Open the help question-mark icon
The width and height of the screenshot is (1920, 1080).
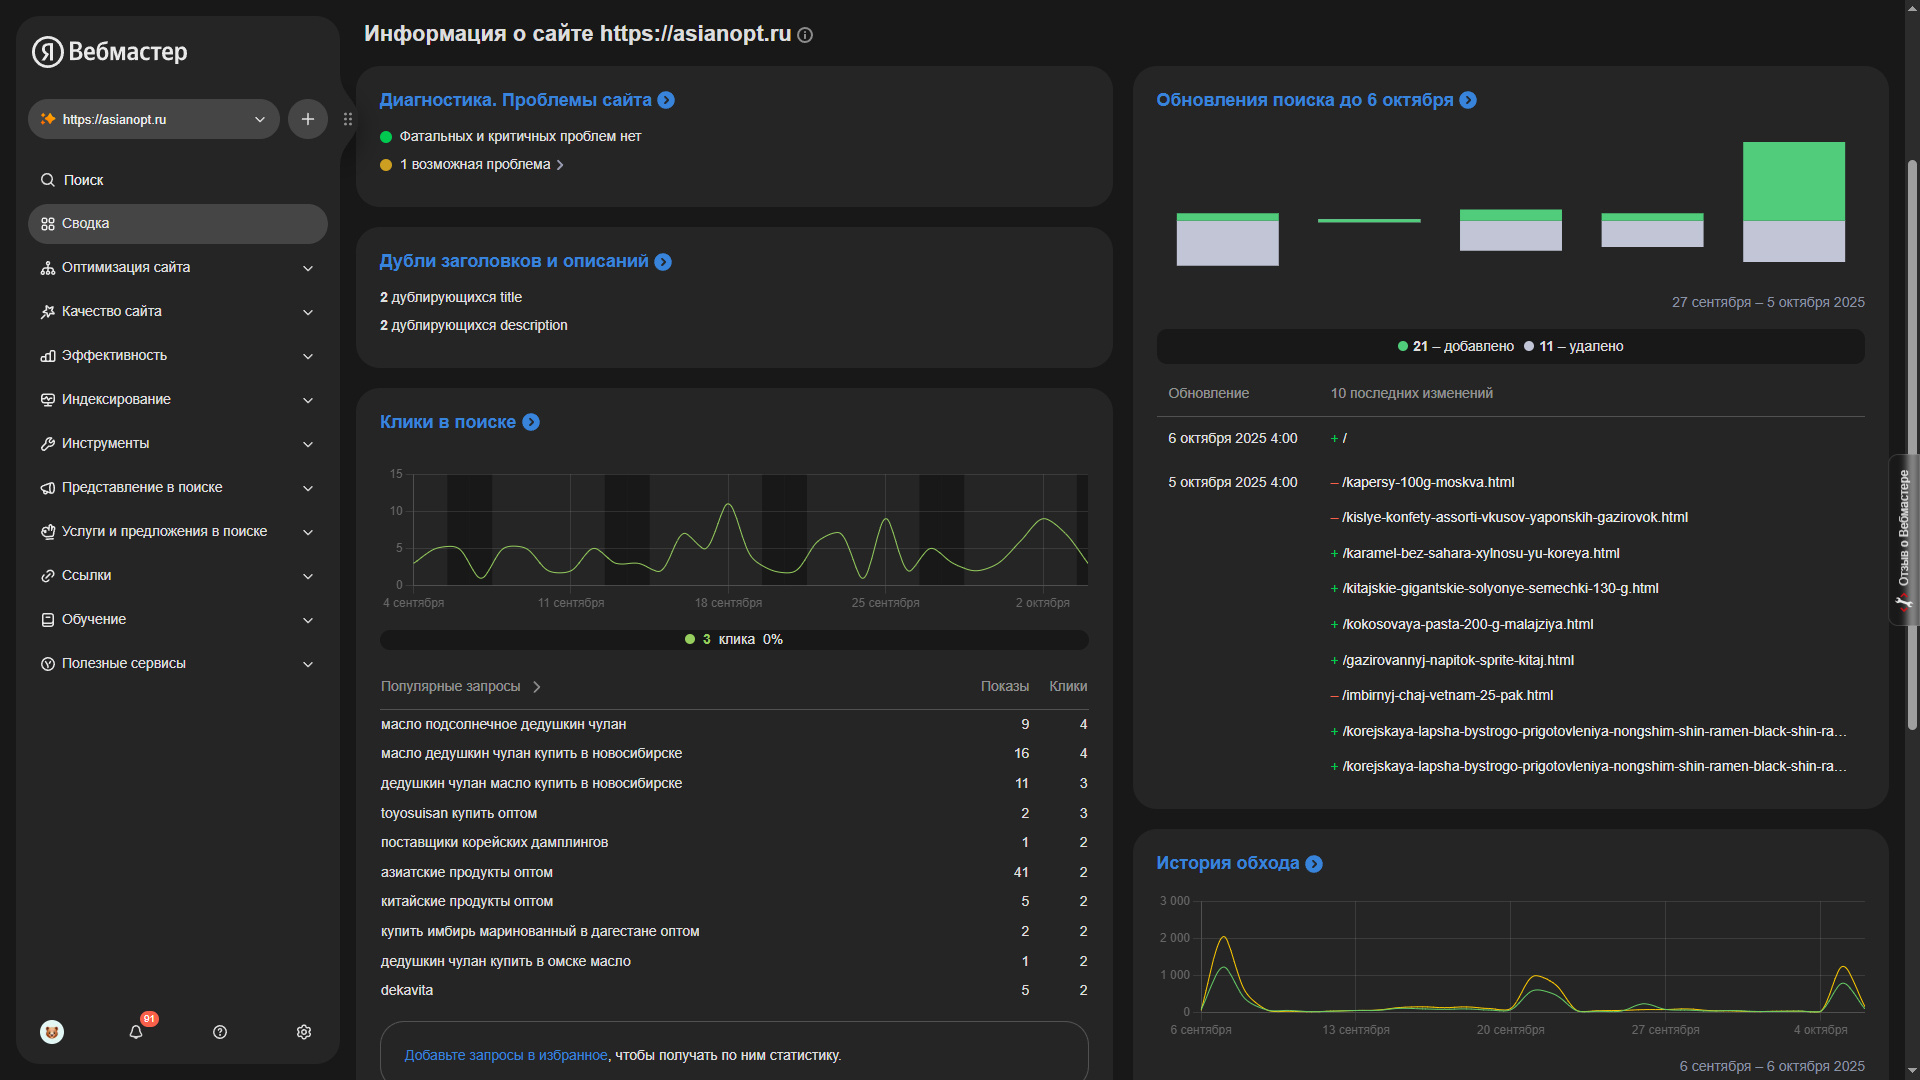click(x=220, y=1032)
